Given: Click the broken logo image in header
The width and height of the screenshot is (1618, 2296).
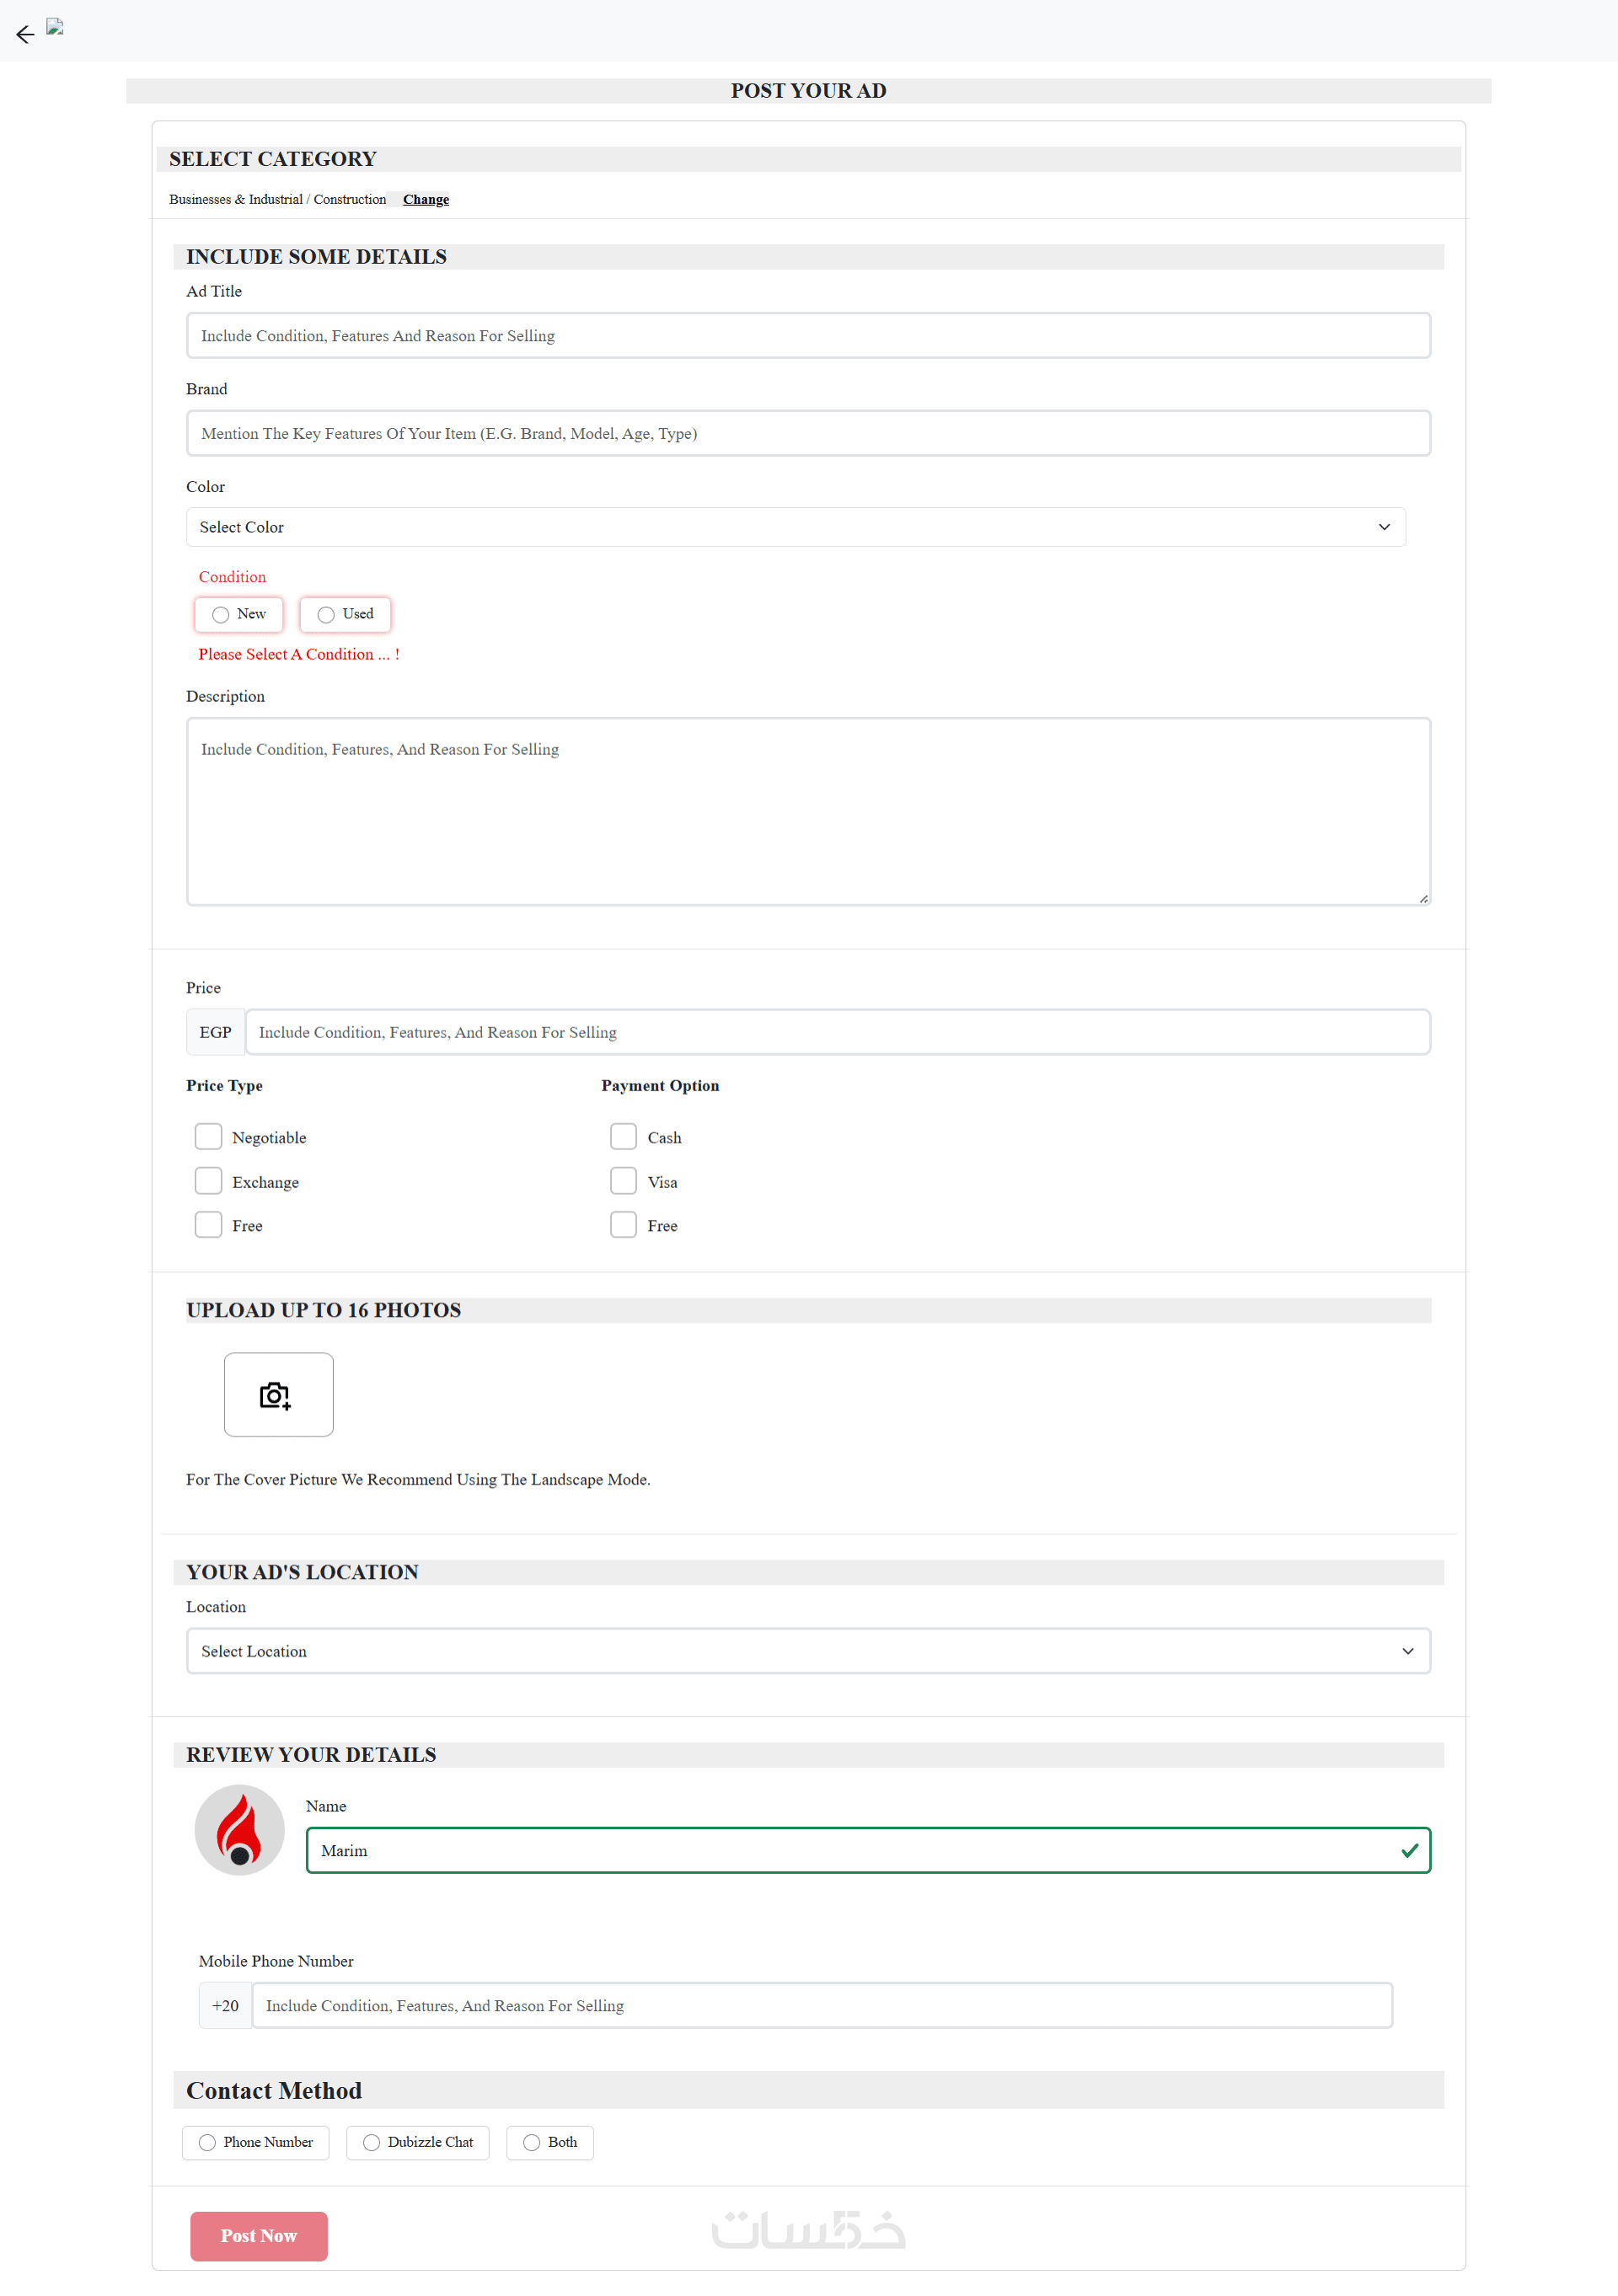Looking at the screenshot, I should pos(55,27).
